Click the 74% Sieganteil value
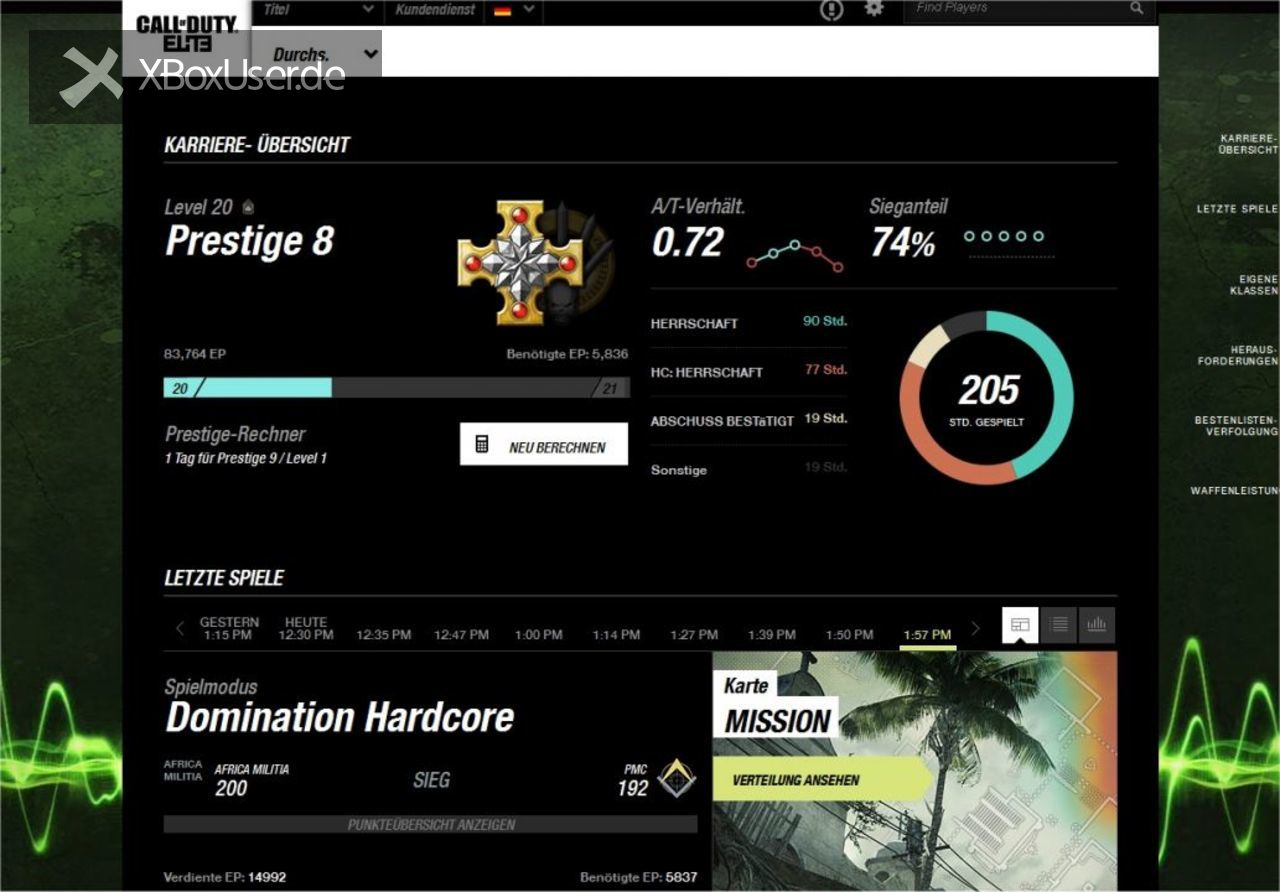Screen dimensions: 1280x892 click(903, 243)
